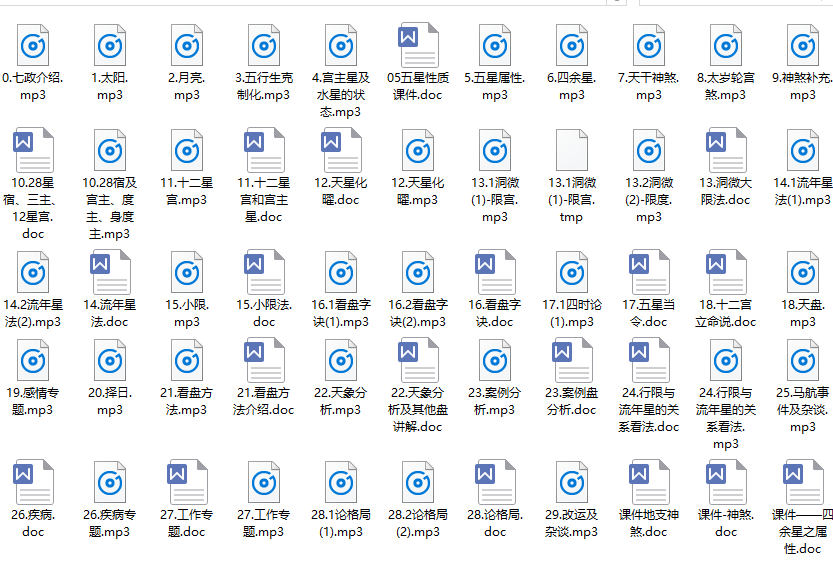This screenshot has width=833, height=587.
Task: Open the 29.改运及杂谈.mp3 file
Action: pos(571,490)
